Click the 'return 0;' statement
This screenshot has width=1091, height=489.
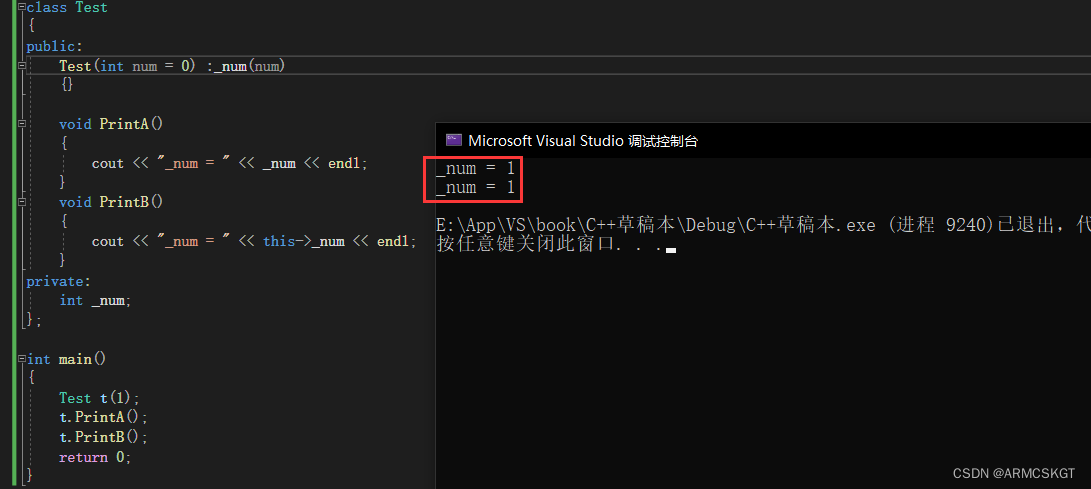tap(95, 457)
